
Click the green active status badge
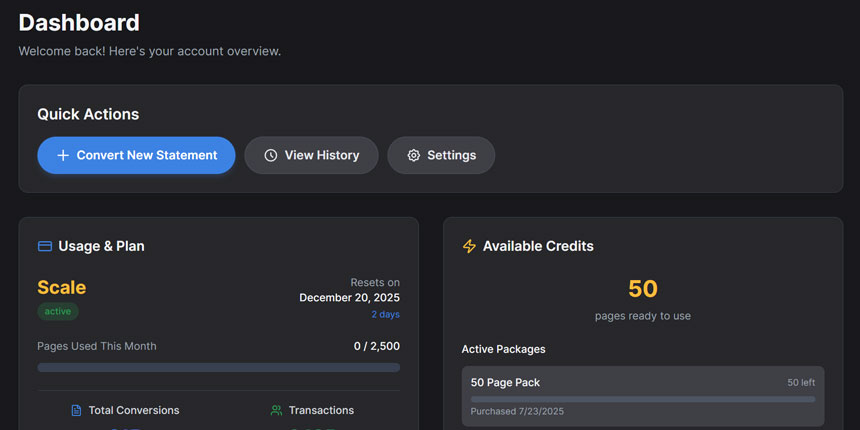pyautogui.click(x=58, y=312)
